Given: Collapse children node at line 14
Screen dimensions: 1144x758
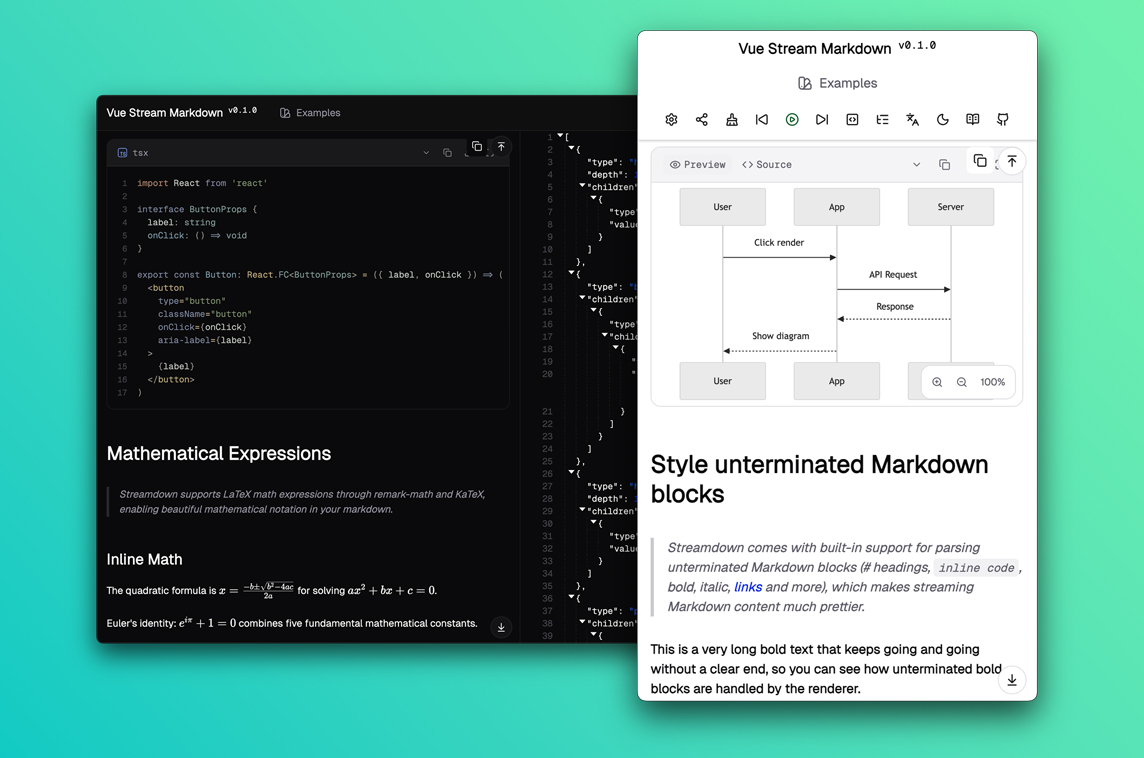Looking at the screenshot, I should 582,298.
